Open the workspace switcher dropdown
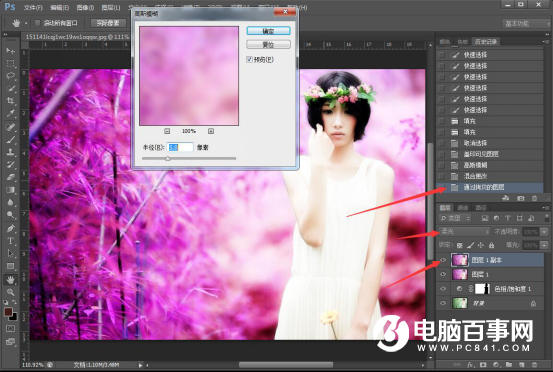This screenshot has width=553, height=372. (x=525, y=24)
